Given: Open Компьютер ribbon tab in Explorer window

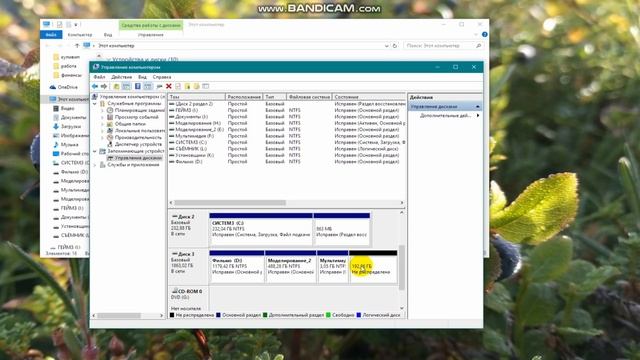Looking at the screenshot, I should [x=80, y=35].
